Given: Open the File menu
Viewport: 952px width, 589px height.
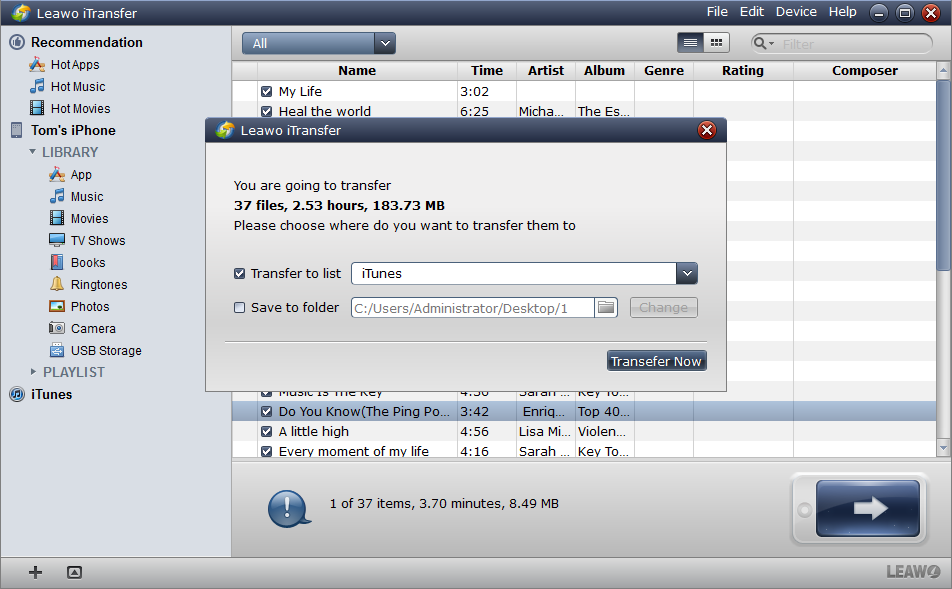Looking at the screenshot, I should pyautogui.click(x=716, y=12).
